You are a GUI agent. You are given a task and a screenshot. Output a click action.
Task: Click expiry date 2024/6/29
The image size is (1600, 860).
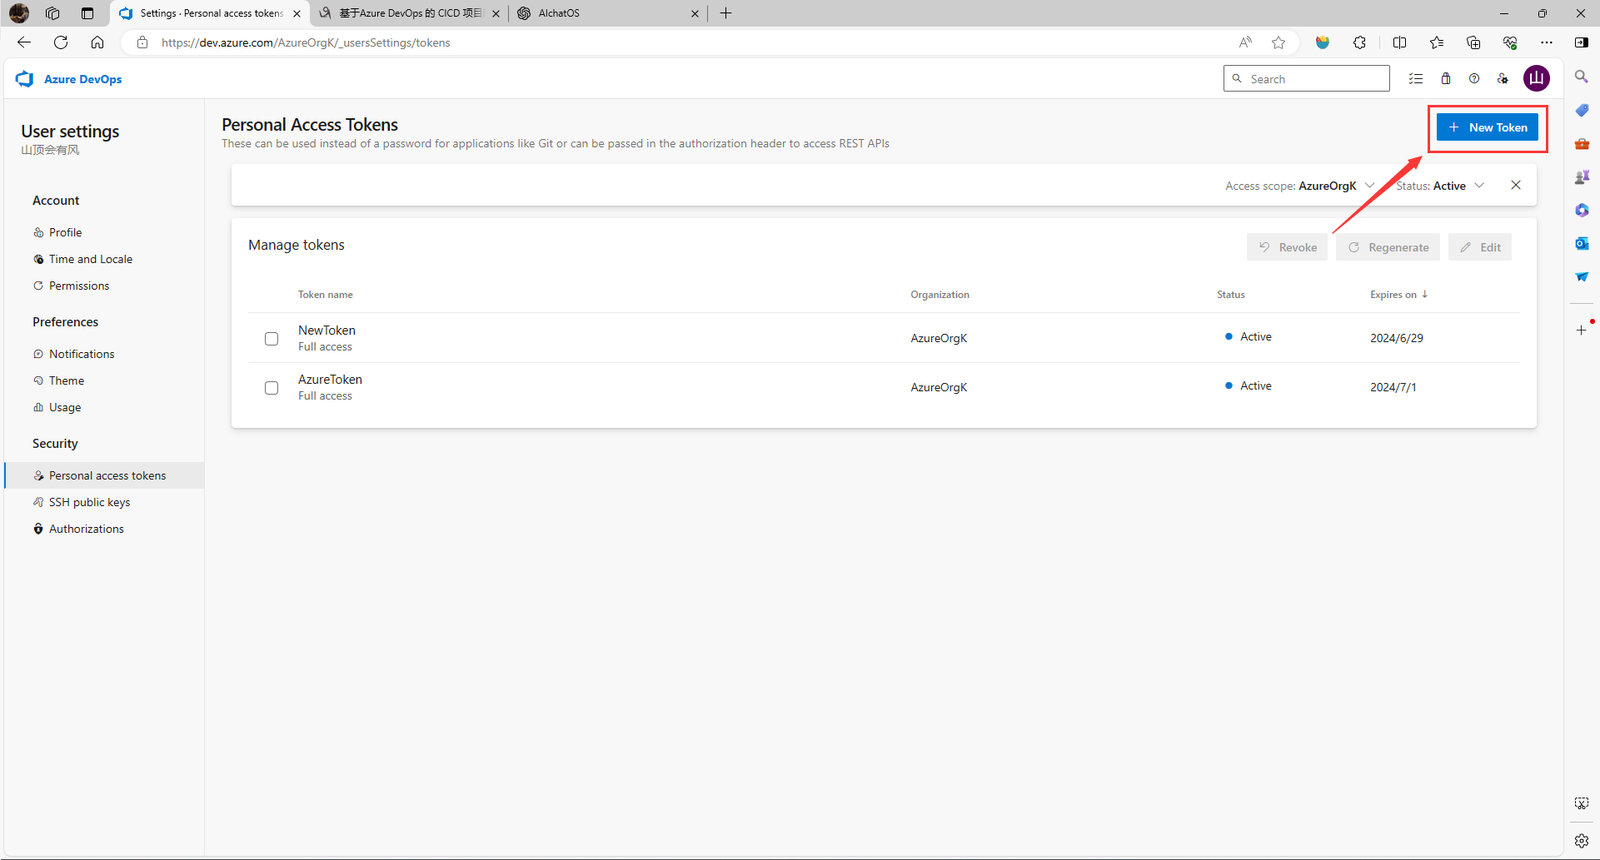tap(1397, 338)
